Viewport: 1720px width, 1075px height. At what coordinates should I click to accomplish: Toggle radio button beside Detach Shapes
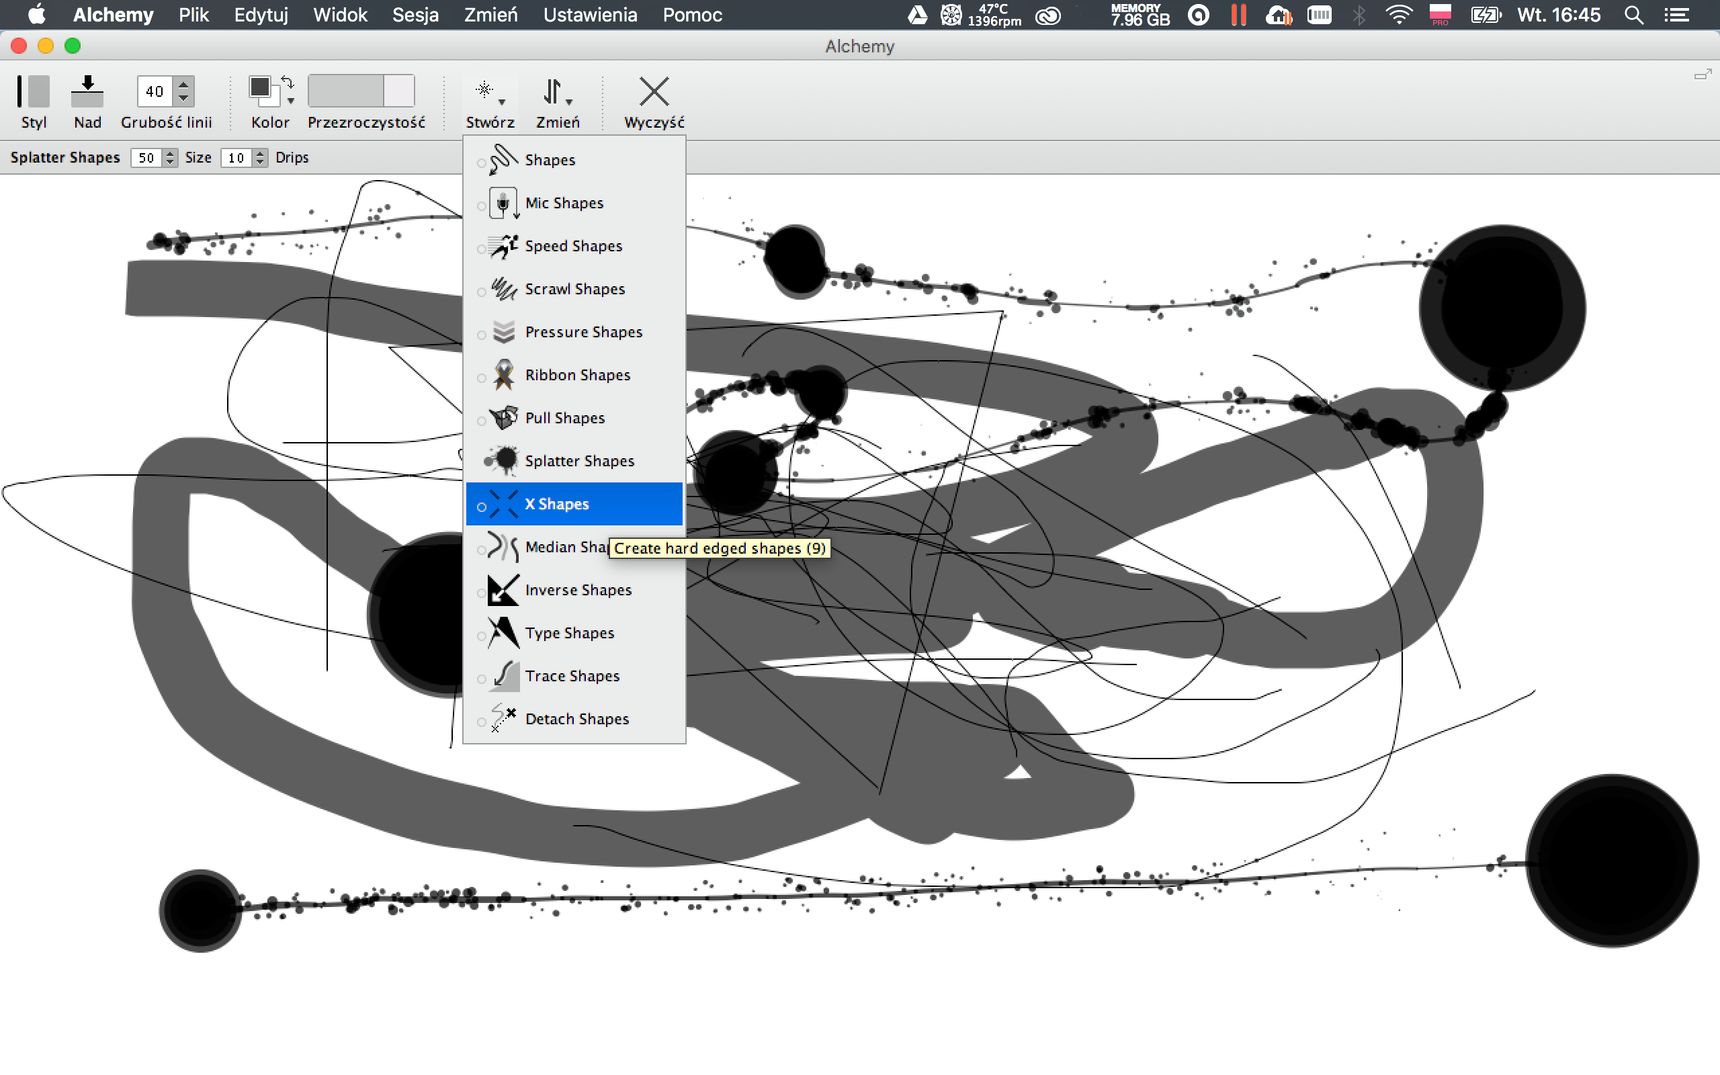(482, 721)
